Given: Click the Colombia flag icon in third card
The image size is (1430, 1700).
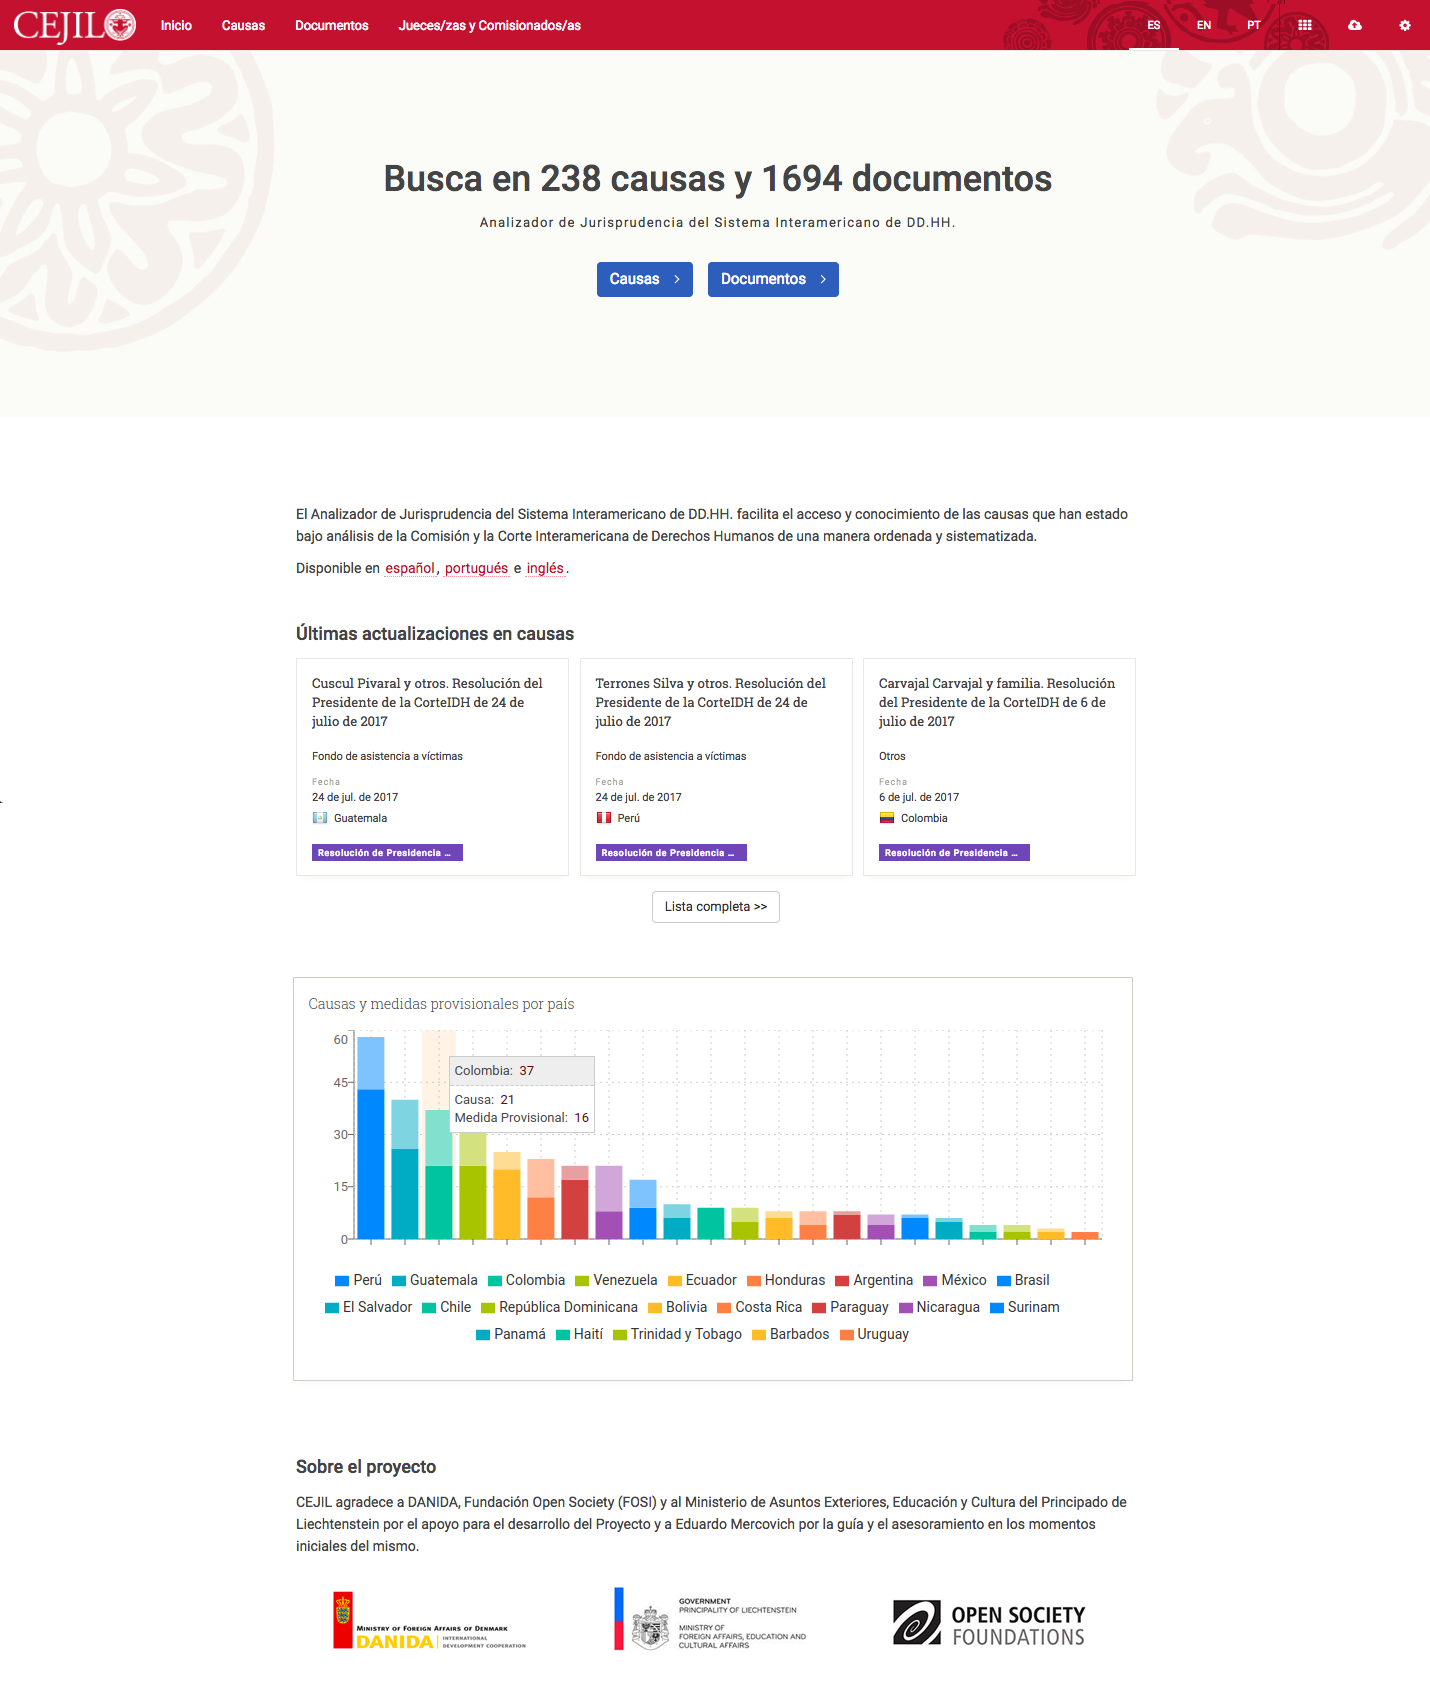Looking at the screenshot, I should click(887, 818).
